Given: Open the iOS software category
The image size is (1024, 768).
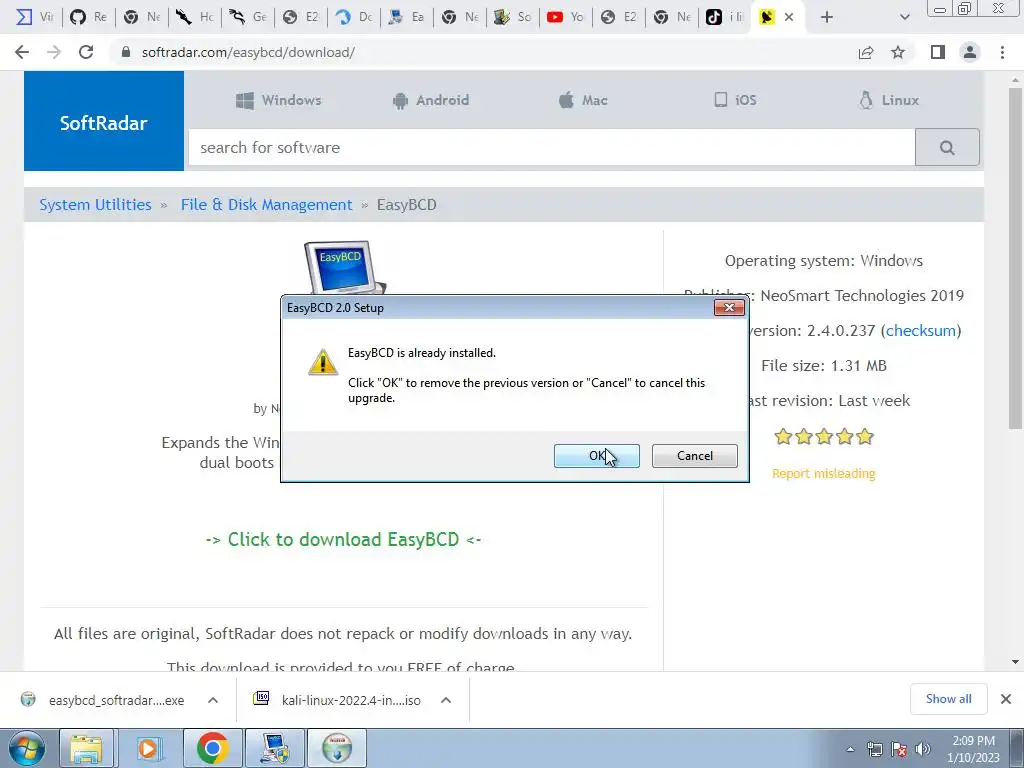Looking at the screenshot, I should pos(735,100).
